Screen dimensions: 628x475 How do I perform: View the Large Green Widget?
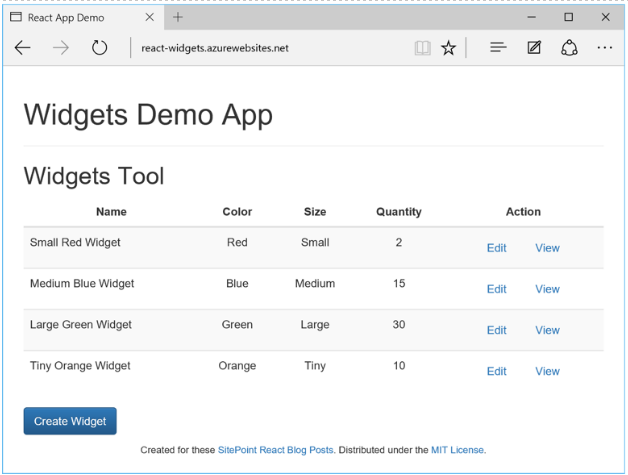coord(547,330)
